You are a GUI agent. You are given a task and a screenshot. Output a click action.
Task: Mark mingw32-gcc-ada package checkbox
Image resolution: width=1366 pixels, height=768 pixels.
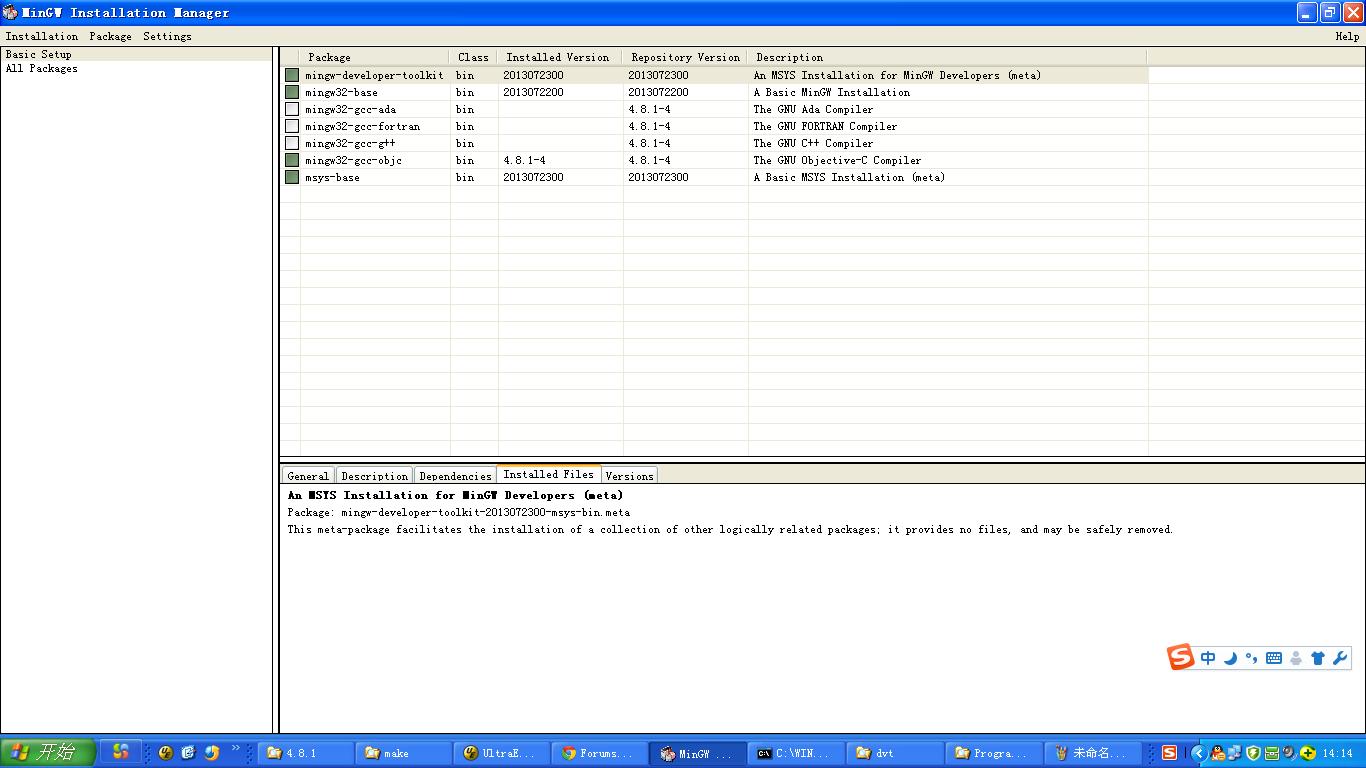click(x=292, y=109)
